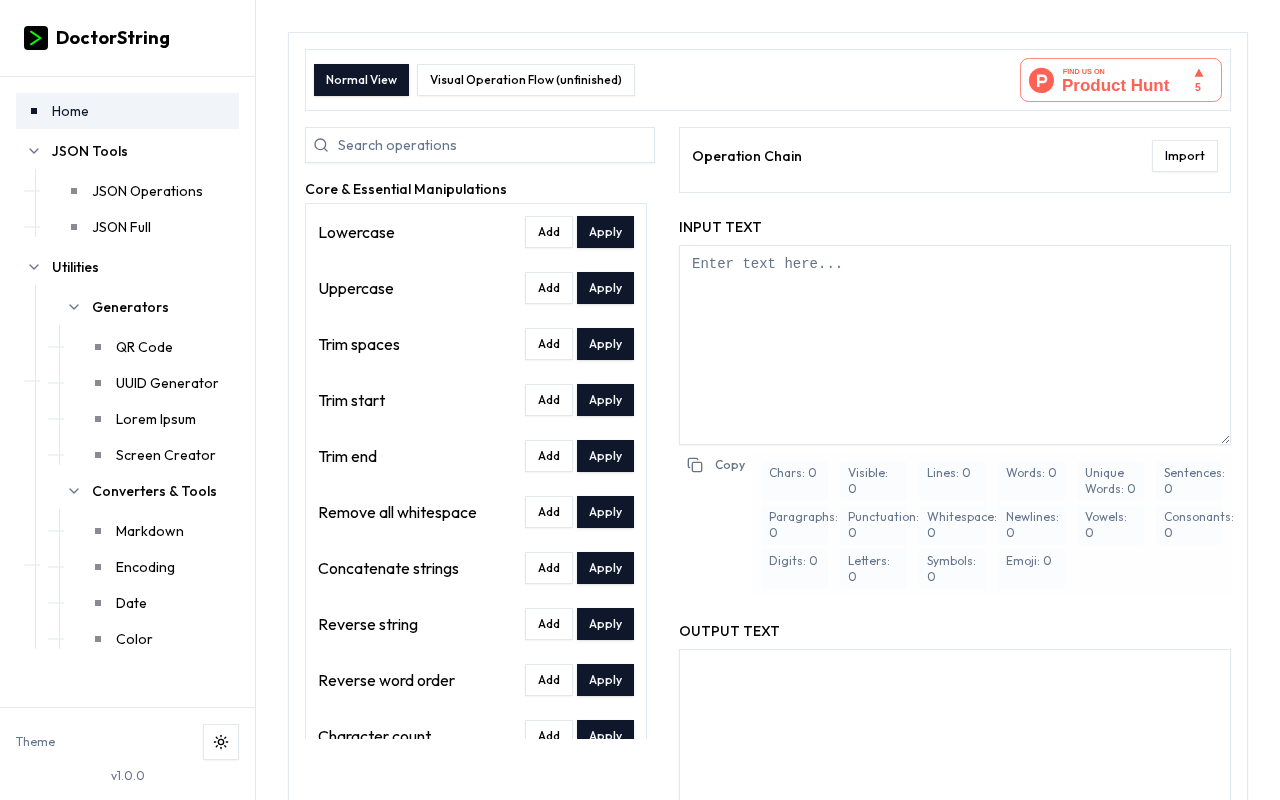
Task: Open the QR Code generator
Action: coord(144,347)
